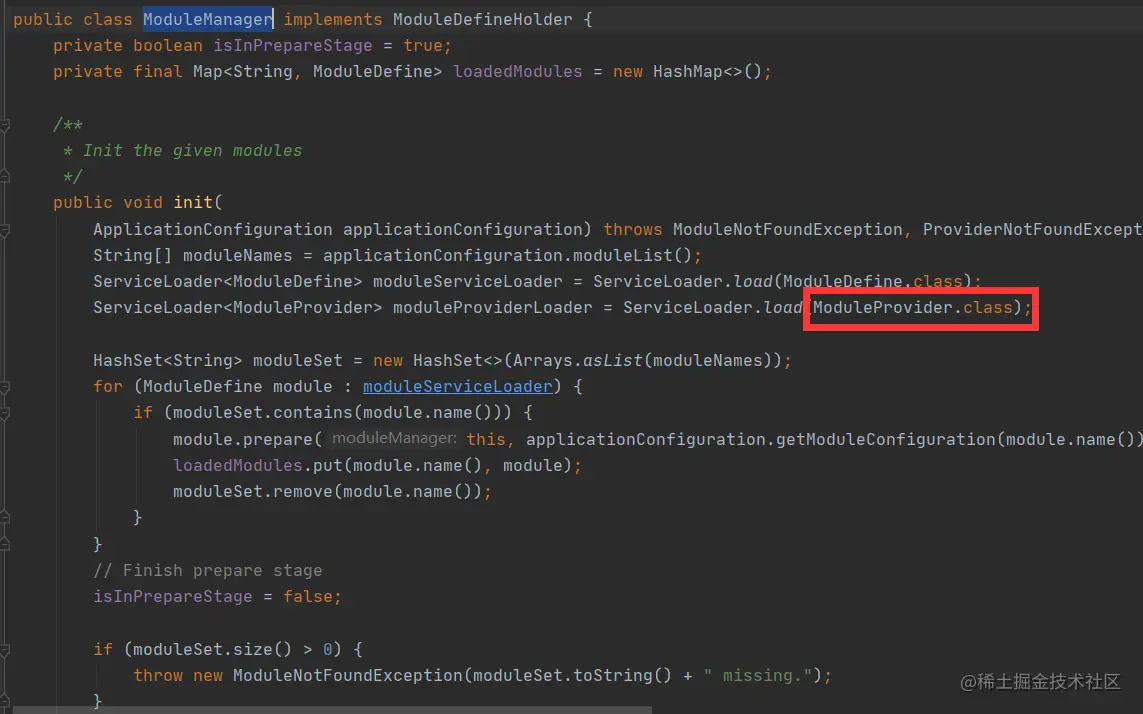Click the "Init the given modules" comment
This screenshot has height=714, width=1143.
pyautogui.click(x=192, y=150)
